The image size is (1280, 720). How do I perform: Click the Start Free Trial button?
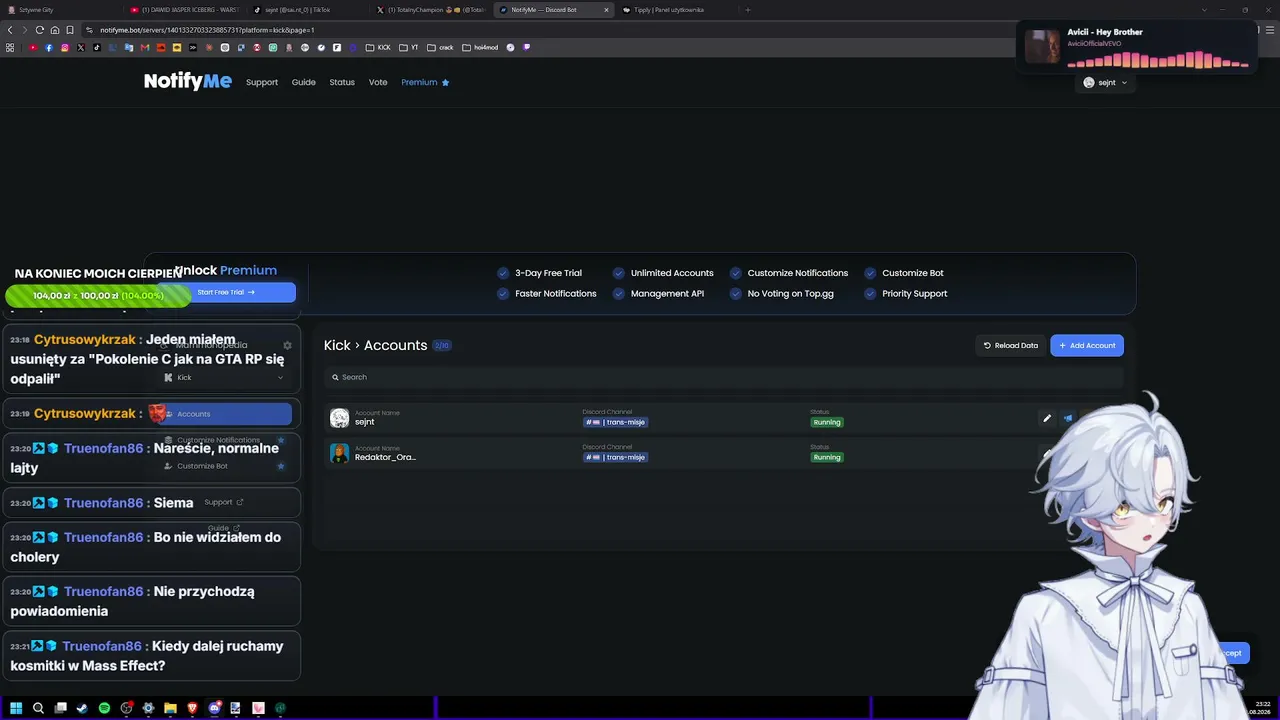(226, 292)
